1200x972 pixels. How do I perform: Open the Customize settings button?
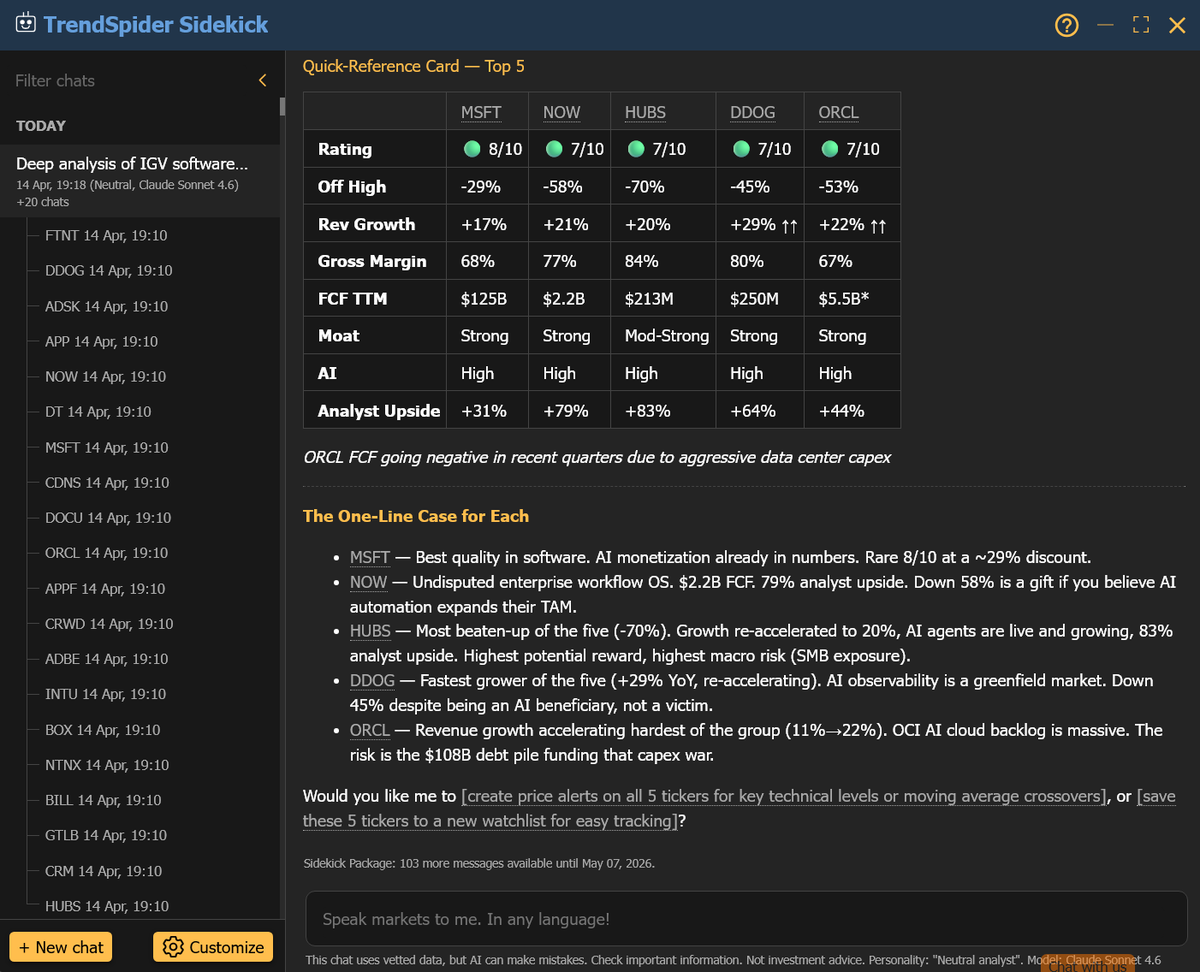click(214, 947)
